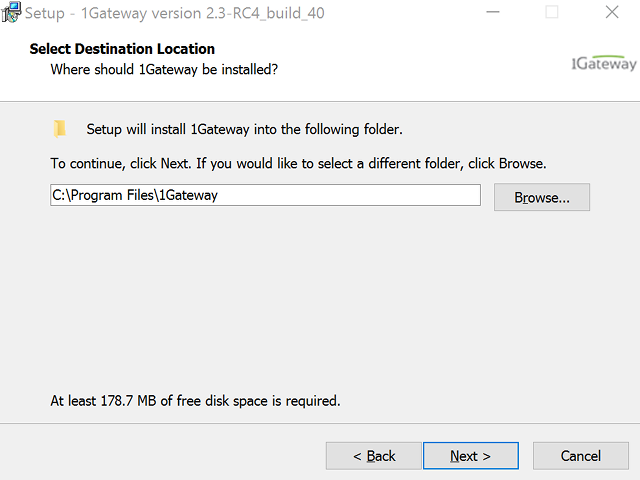Open the Browse folder dialog
Image resolution: width=640 pixels, height=480 pixels.
pos(541,197)
